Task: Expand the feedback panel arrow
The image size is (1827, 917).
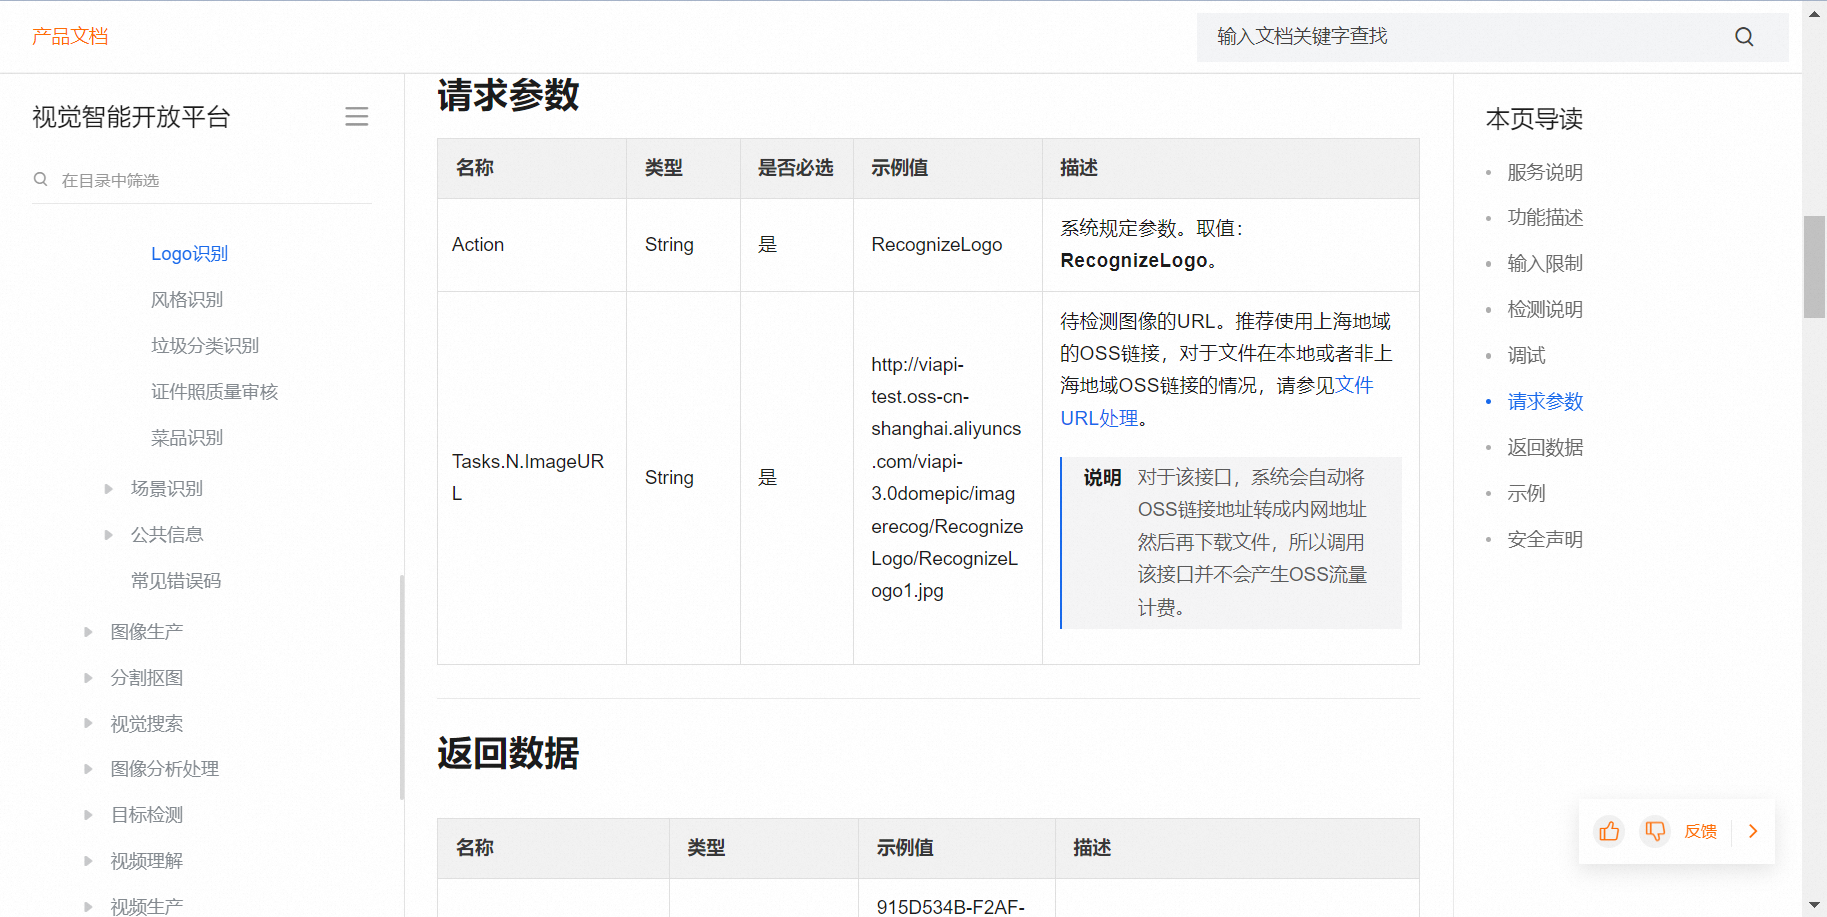Action: pyautogui.click(x=1752, y=831)
